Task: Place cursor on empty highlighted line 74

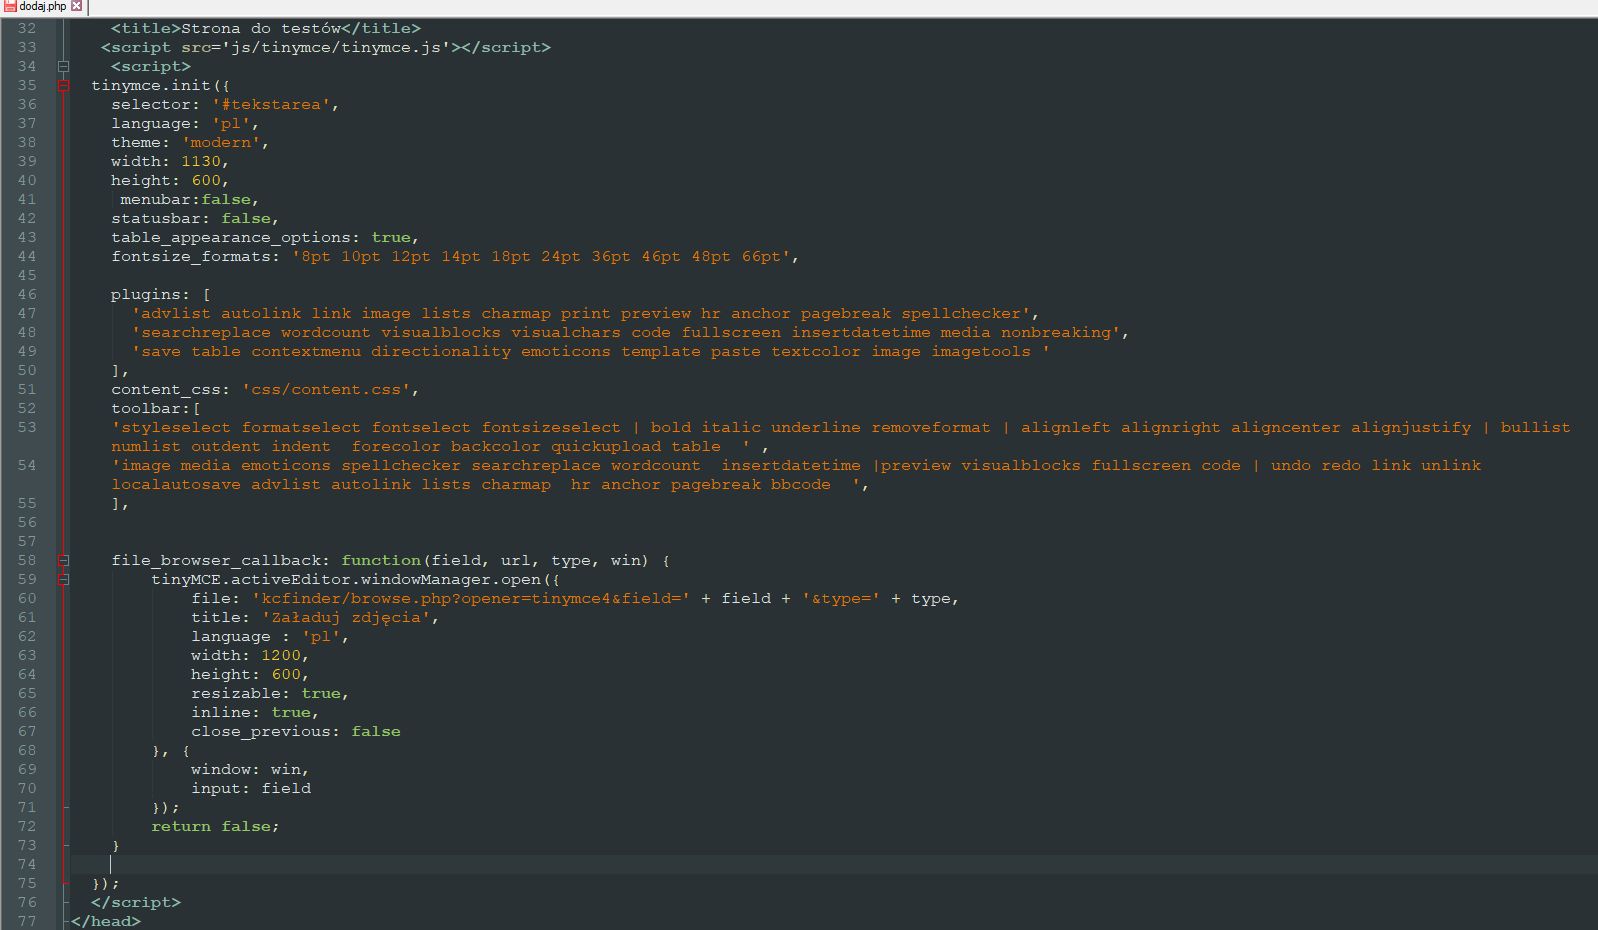Action: pos(834,865)
